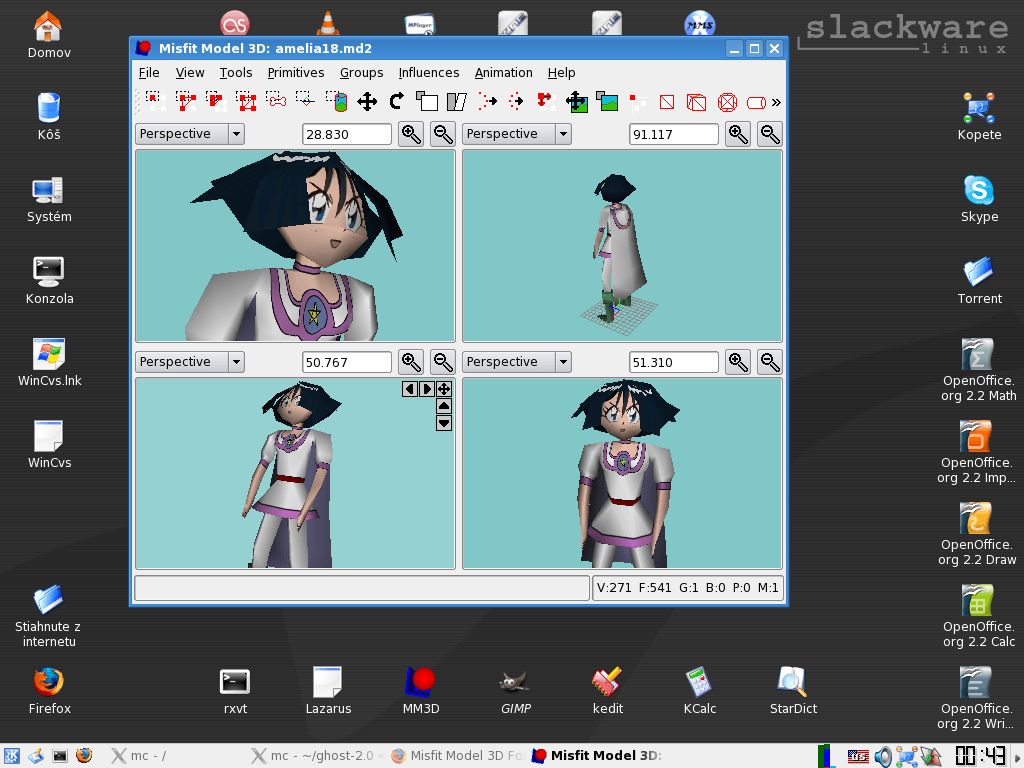Open the Perspective dropdown in top-left viewport

point(189,134)
